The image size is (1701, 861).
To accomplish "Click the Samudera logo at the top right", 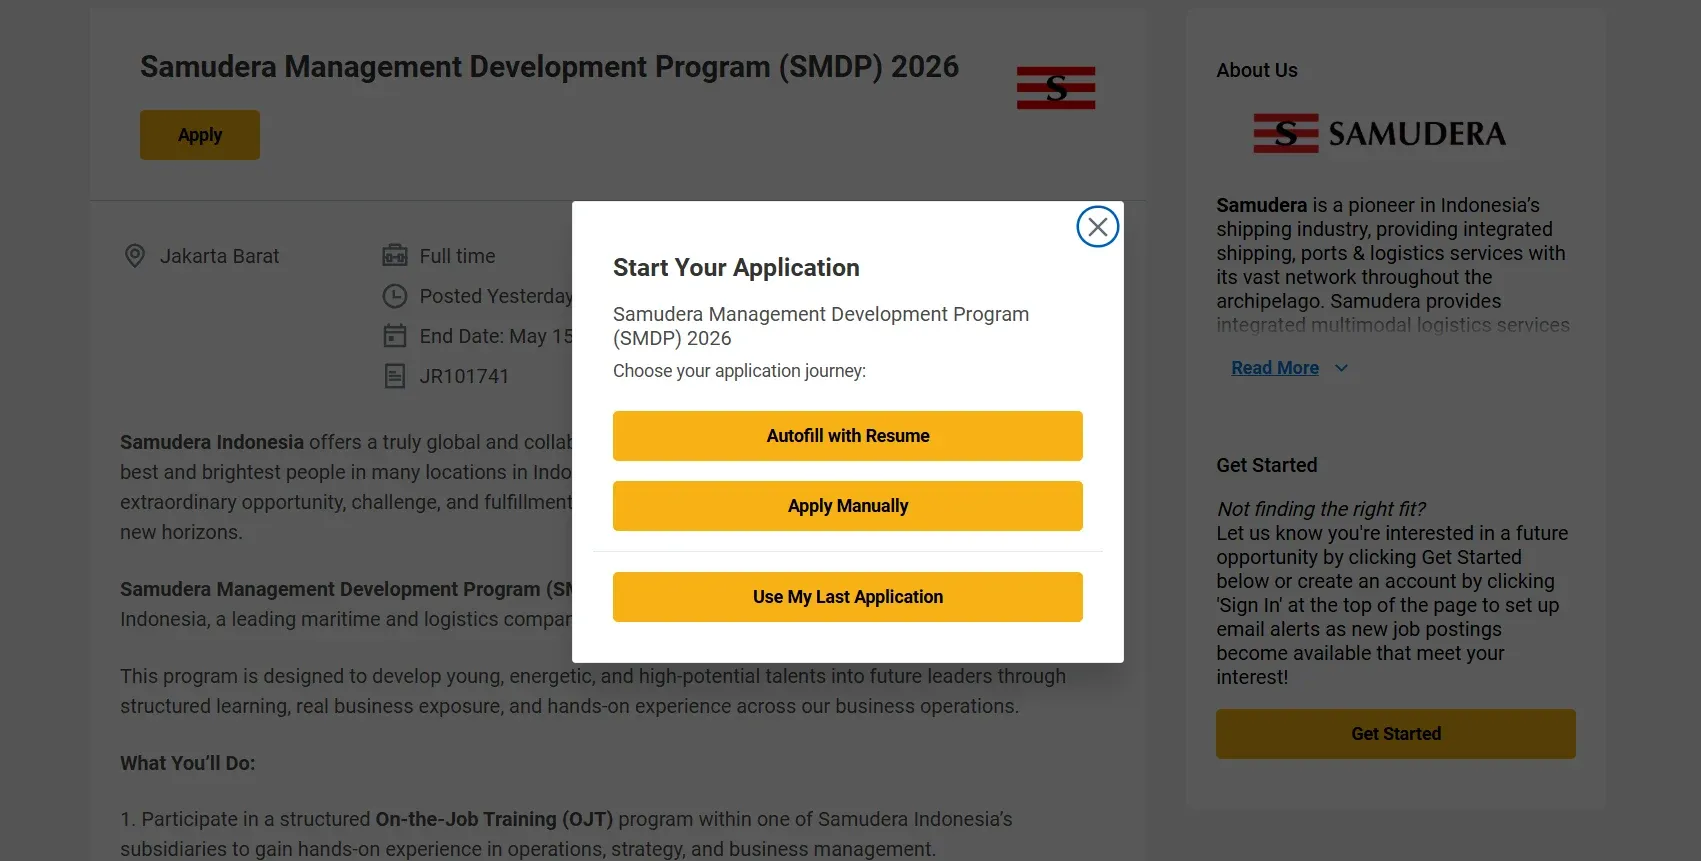I will 1055,87.
